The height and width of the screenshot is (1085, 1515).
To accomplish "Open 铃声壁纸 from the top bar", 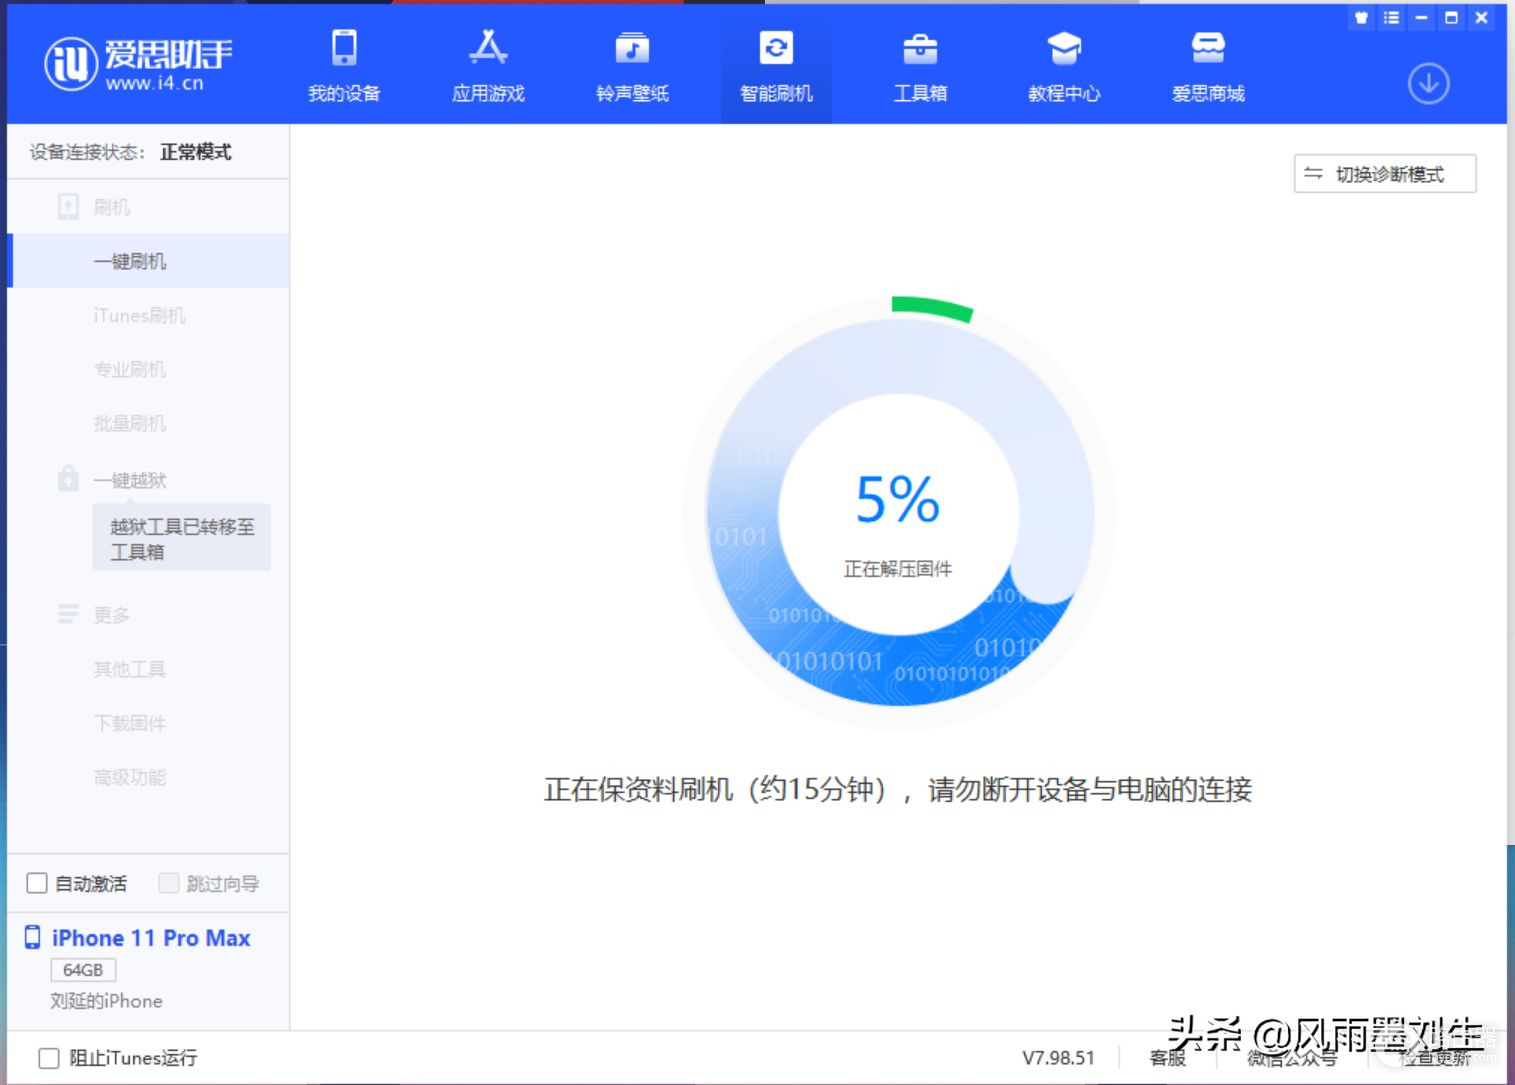I will click(632, 66).
